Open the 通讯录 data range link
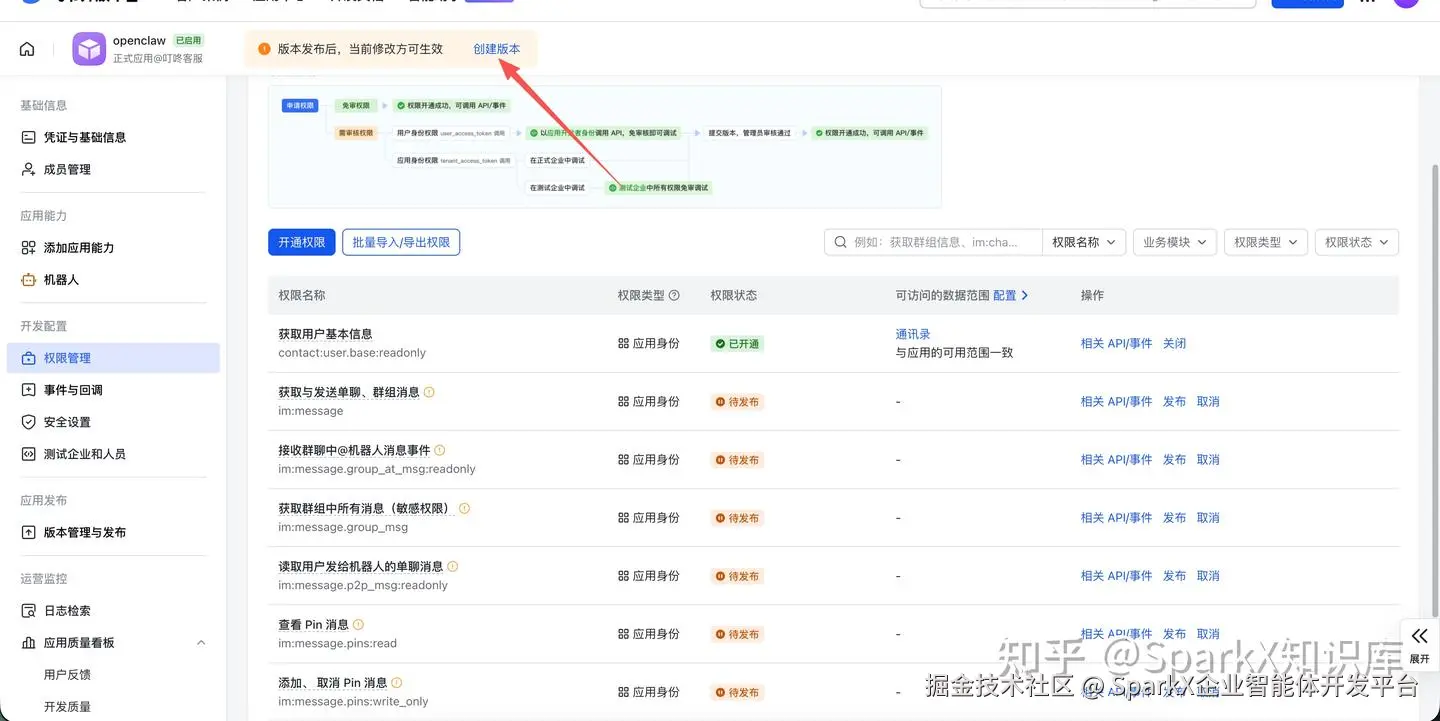1440x721 pixels. tap(913, 334)
